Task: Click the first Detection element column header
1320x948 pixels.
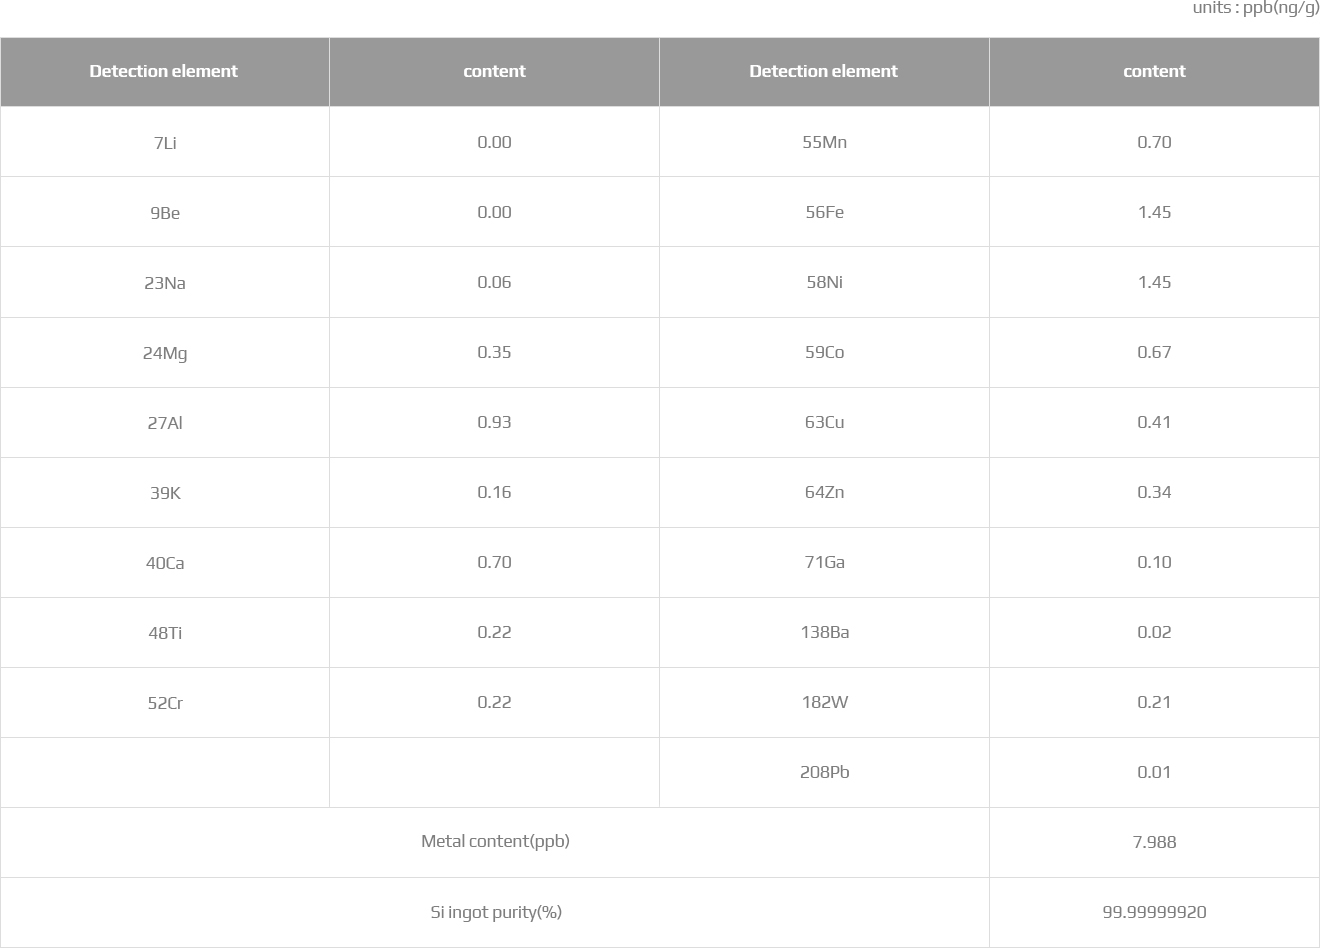Action: tap(164, 71)
